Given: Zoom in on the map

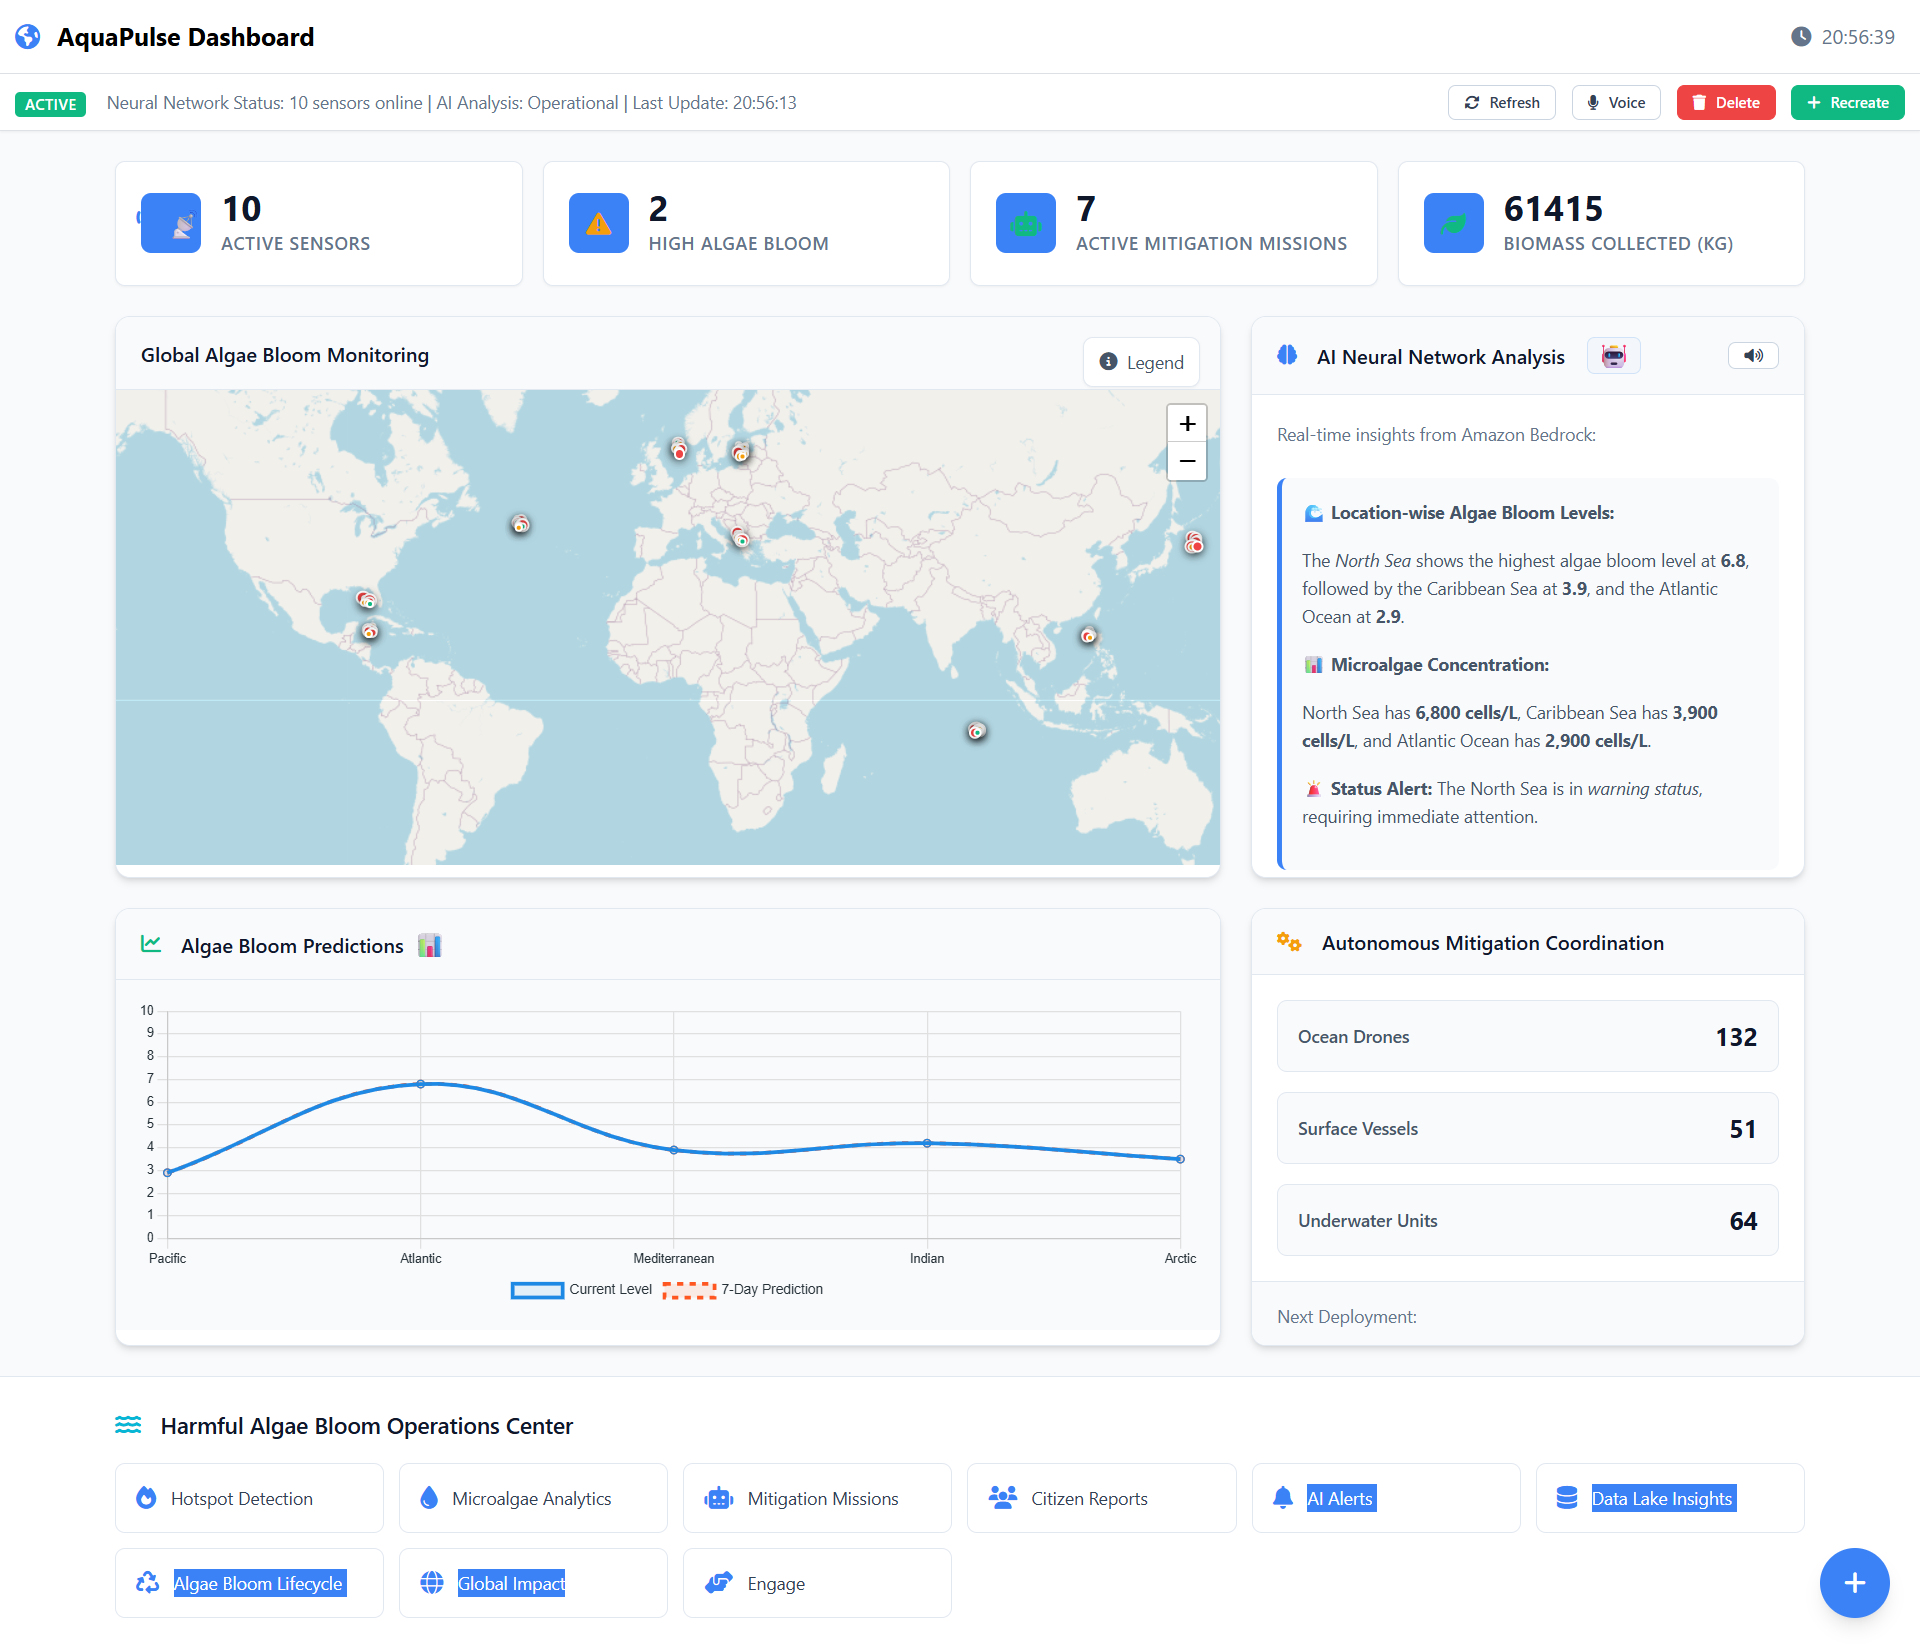Looking at the screenshot, I should [x=1187, y=423].
